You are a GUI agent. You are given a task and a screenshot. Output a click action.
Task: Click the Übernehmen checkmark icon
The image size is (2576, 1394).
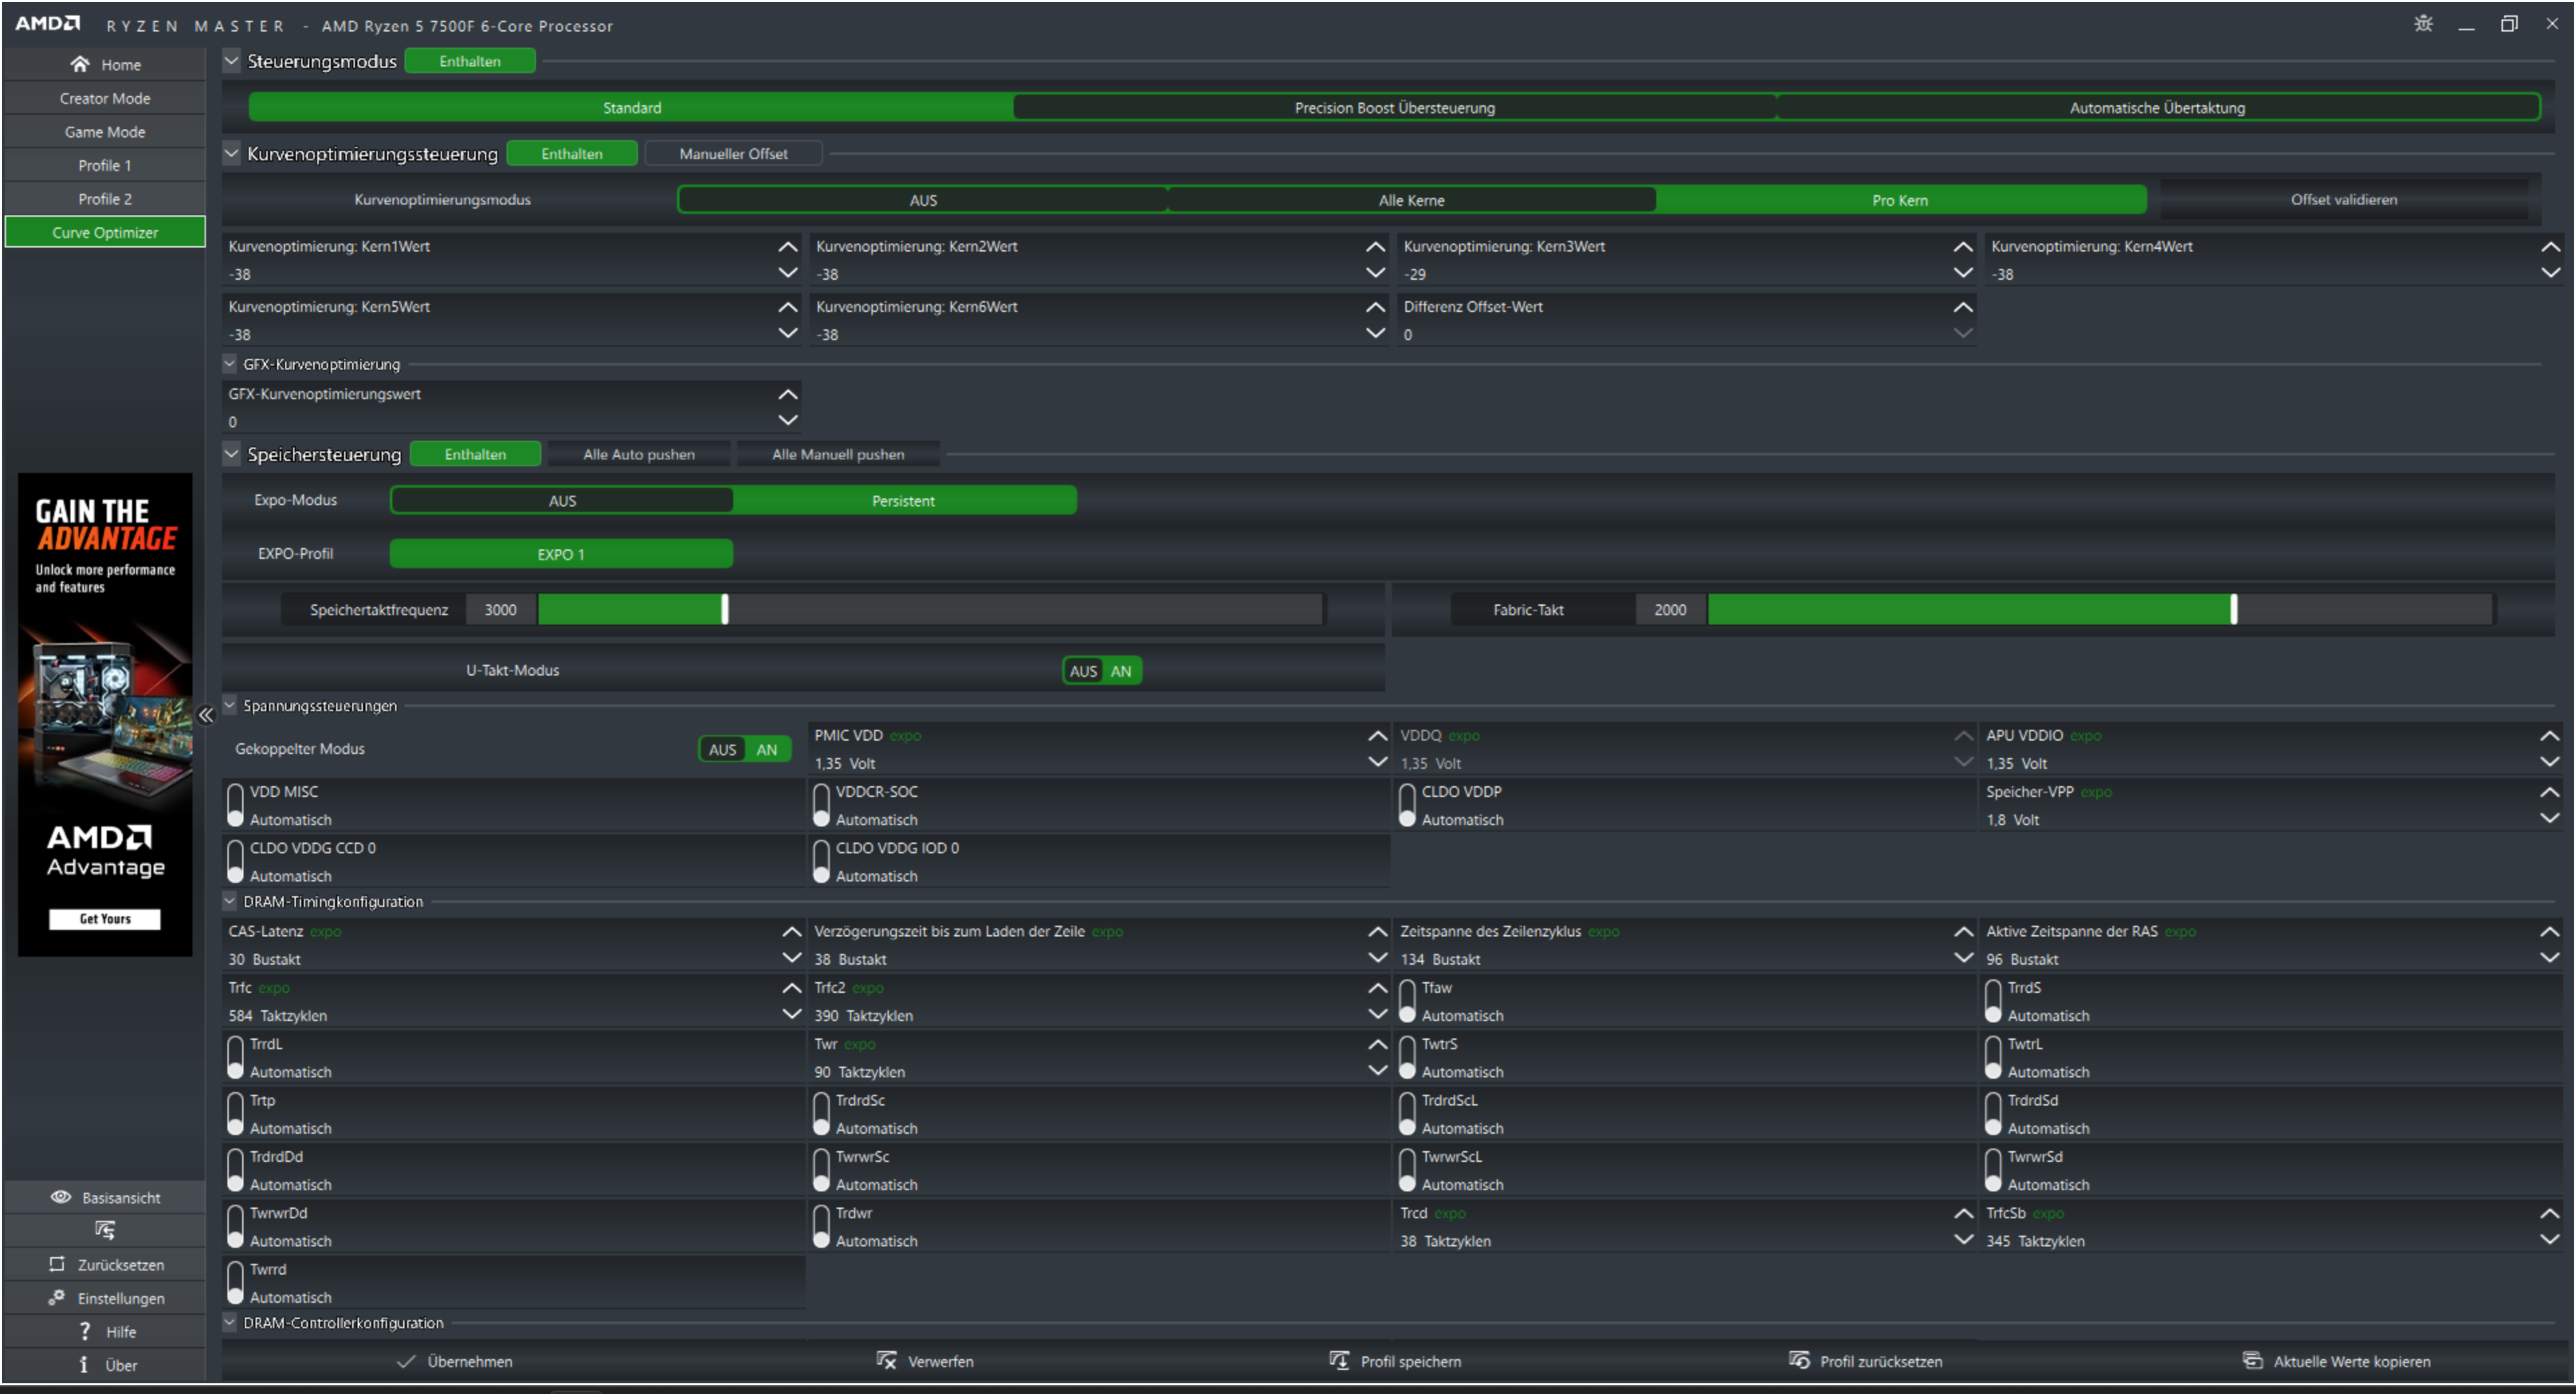406,1361
